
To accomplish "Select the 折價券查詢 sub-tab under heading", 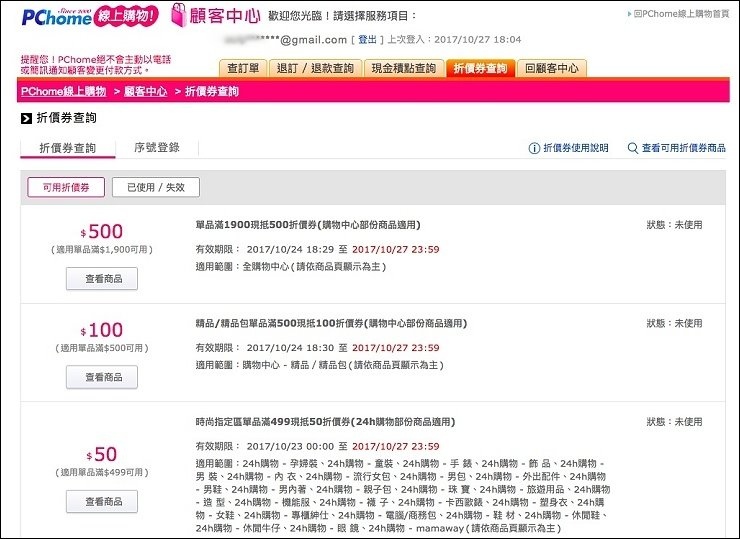I will pyautogui.click(x=67, y=148).
